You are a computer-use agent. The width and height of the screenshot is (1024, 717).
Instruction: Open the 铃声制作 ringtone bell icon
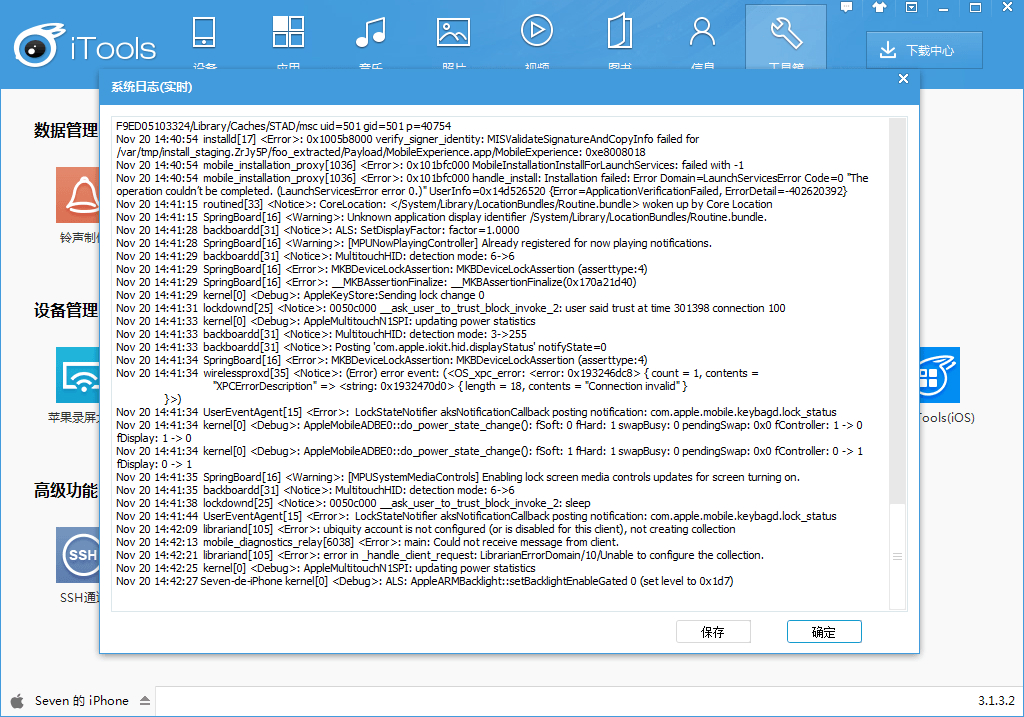click(78, 195)
